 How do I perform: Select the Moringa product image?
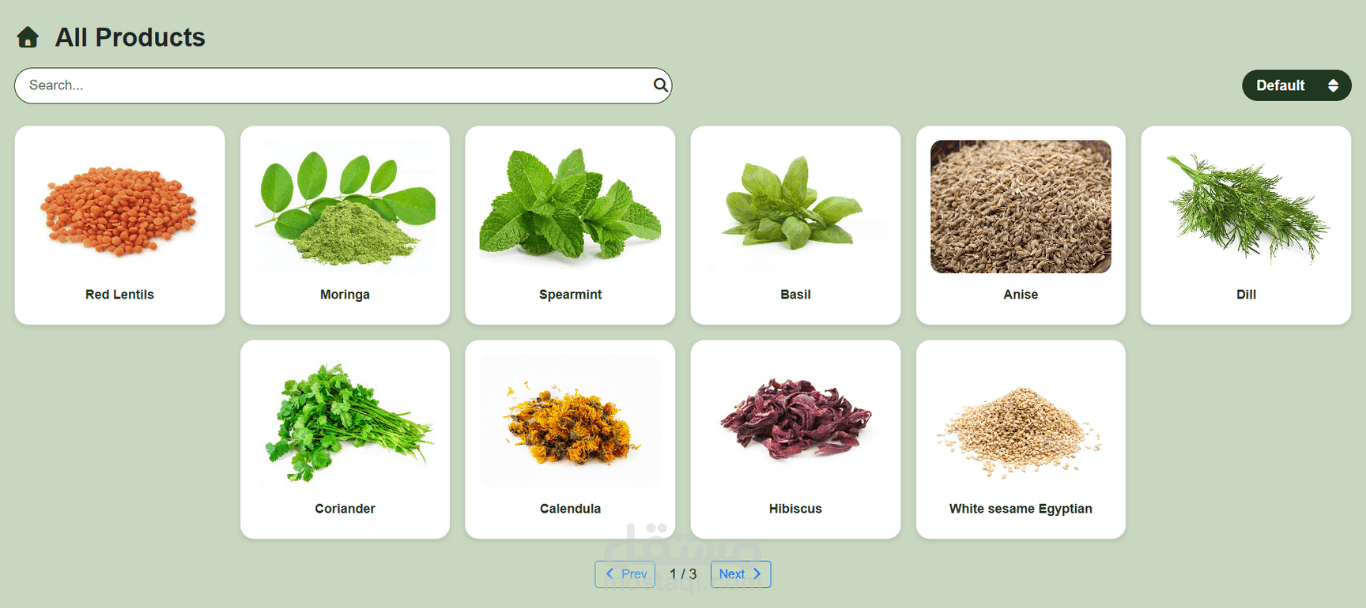point(345,207)
